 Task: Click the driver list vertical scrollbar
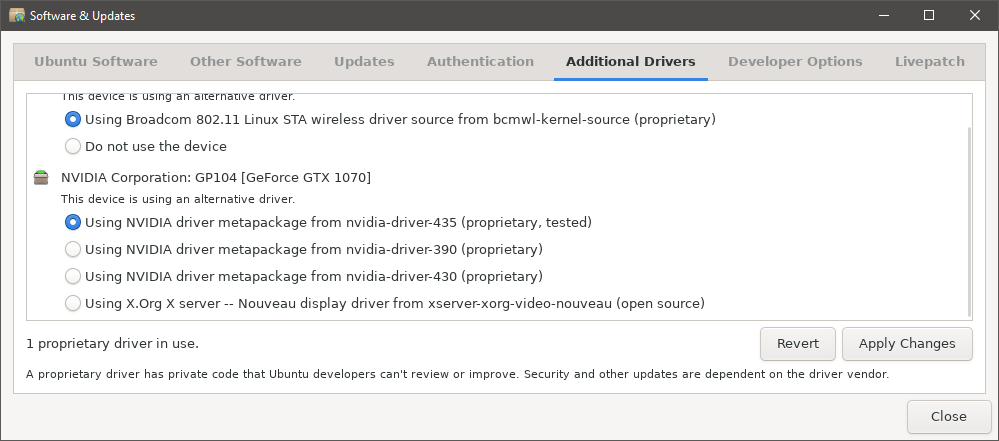[x=969, y=221]
